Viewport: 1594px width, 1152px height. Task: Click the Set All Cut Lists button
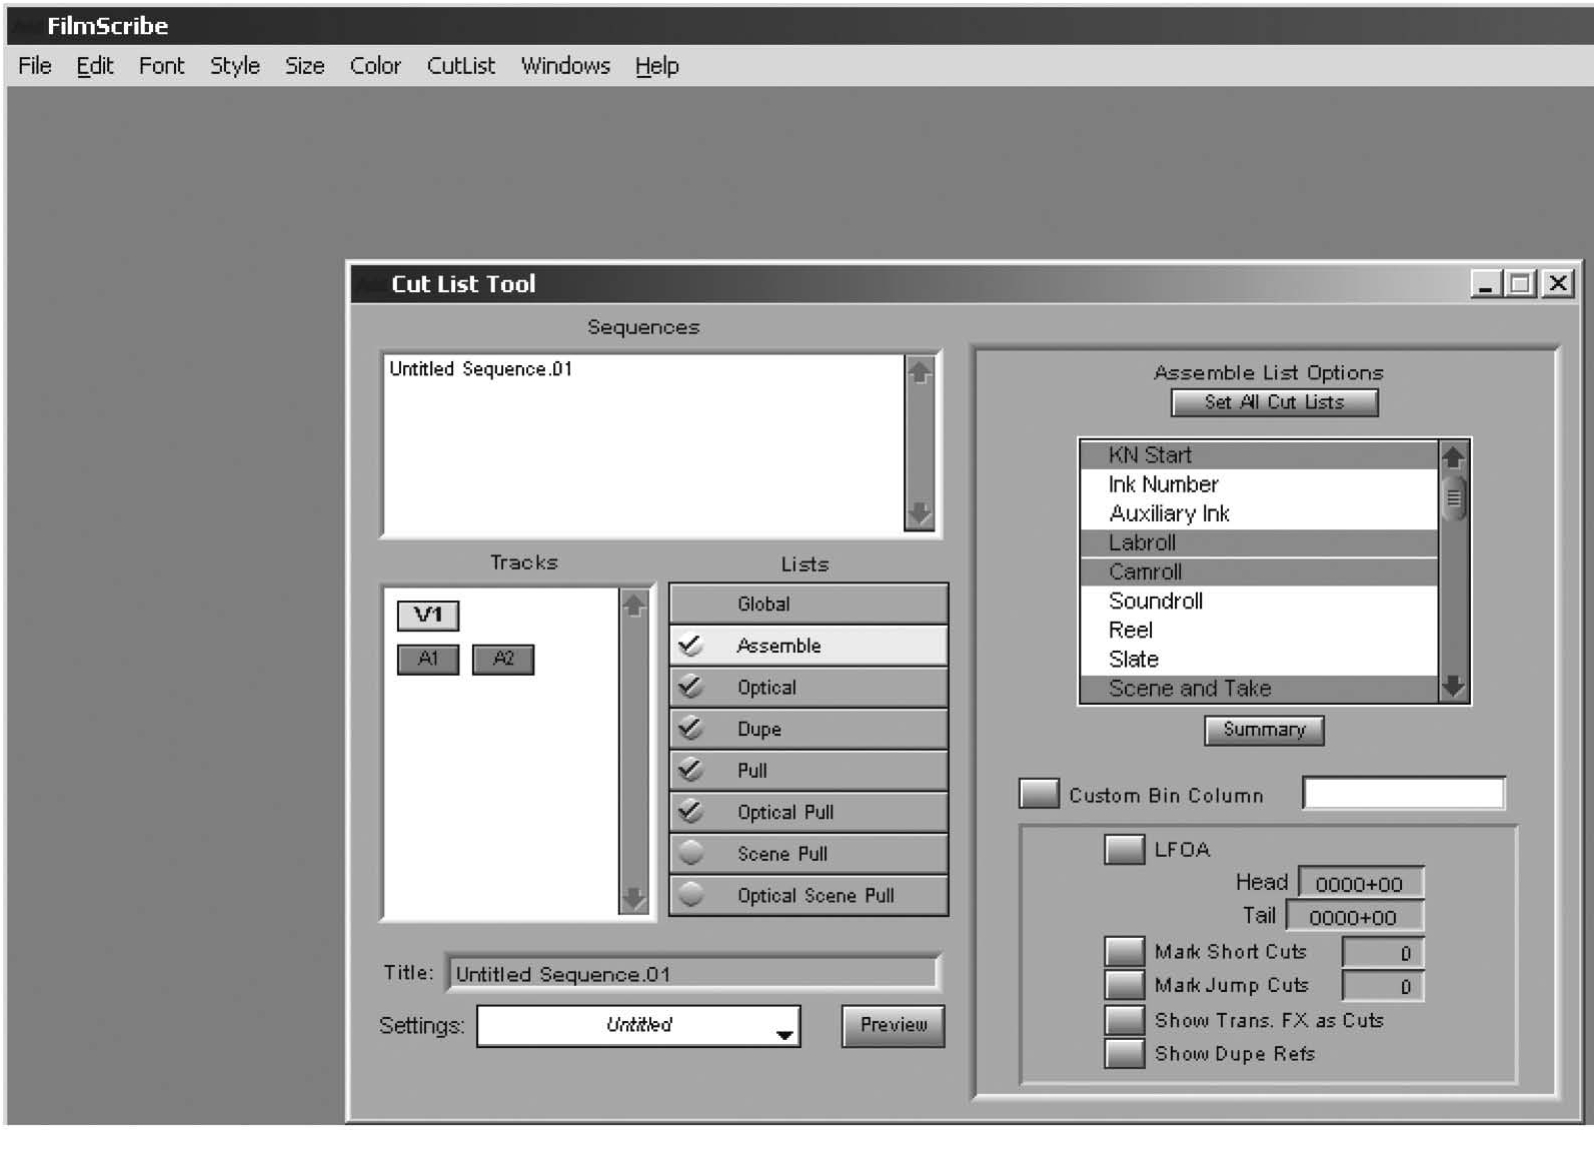point(1274,402)
